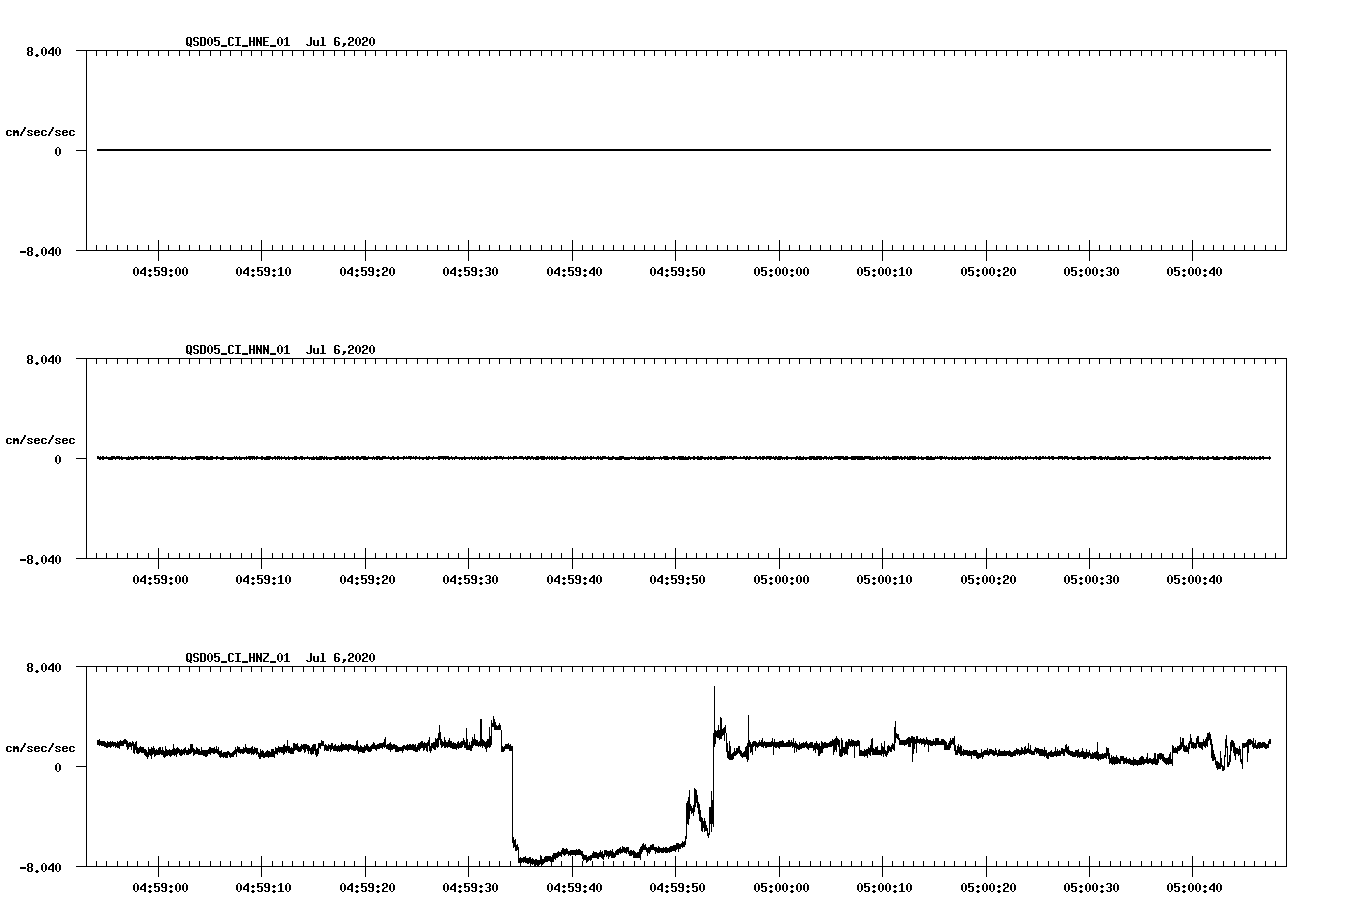Click the 8.040 label on the HNE plot
This screenshot has height=924, width=1358.
click(44, 51)
